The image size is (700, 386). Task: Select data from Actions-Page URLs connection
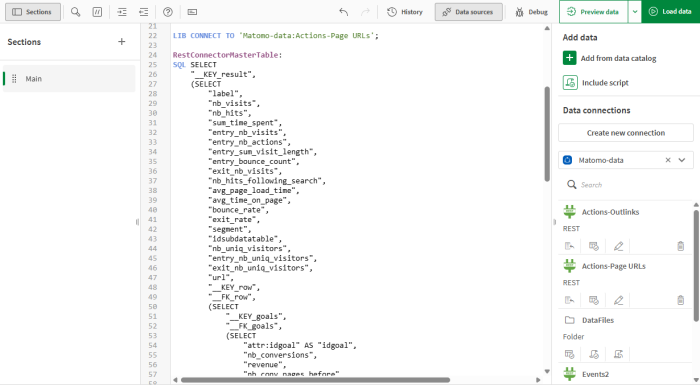594,300
